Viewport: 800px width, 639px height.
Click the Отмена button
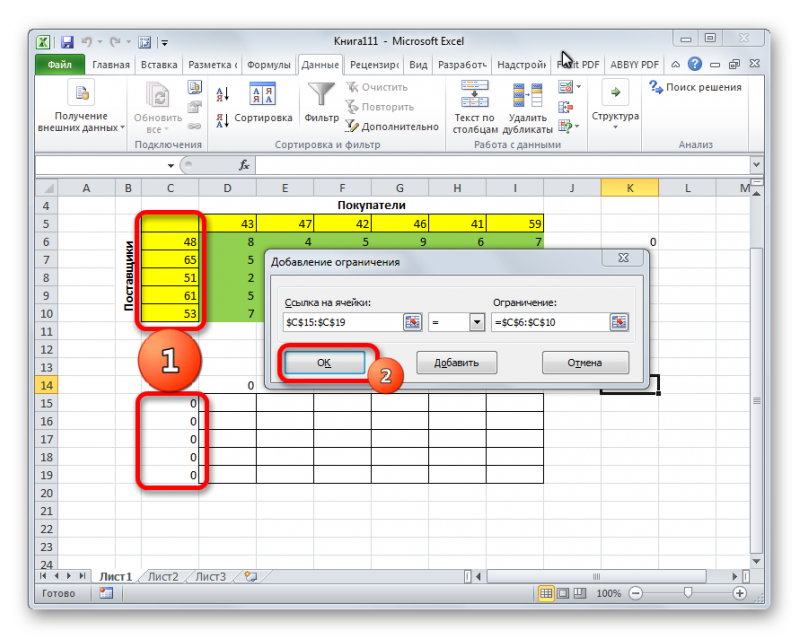(x=585, y=363)
